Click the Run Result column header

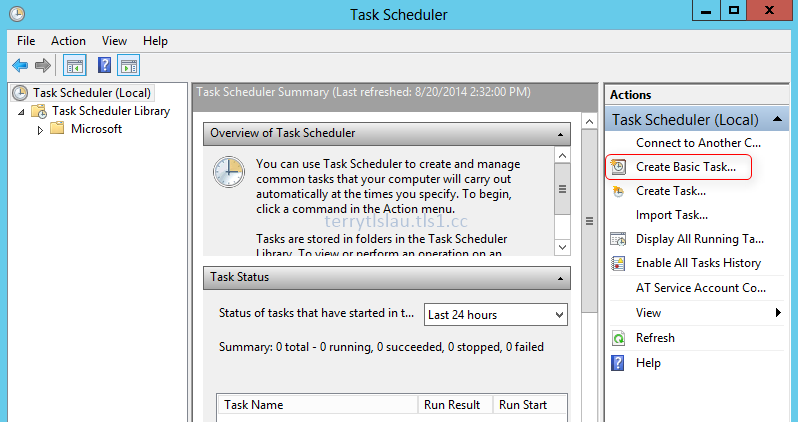coord(455,405)
